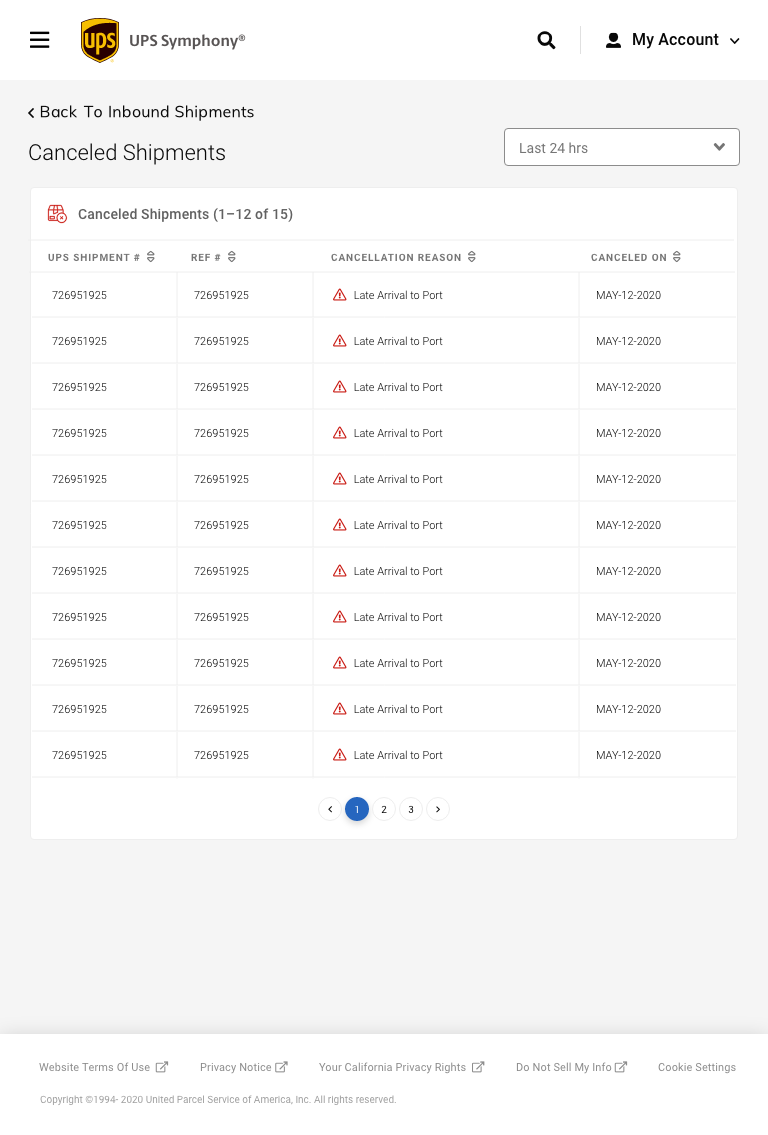Select page 2 in pagination
The image size is (768, 1135).
(x=384, y=809)
